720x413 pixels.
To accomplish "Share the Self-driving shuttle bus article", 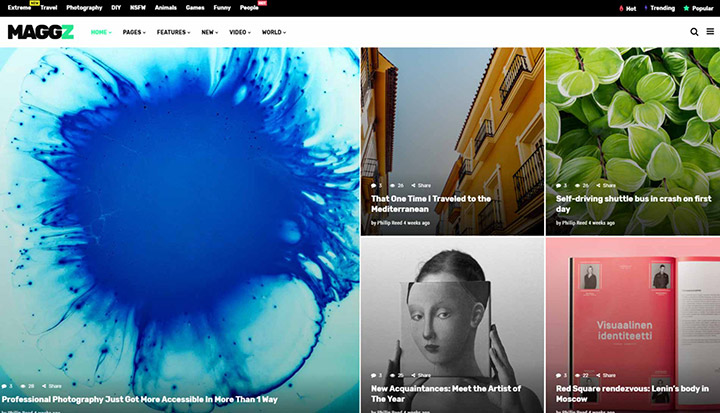I will [x=606, y=186].
